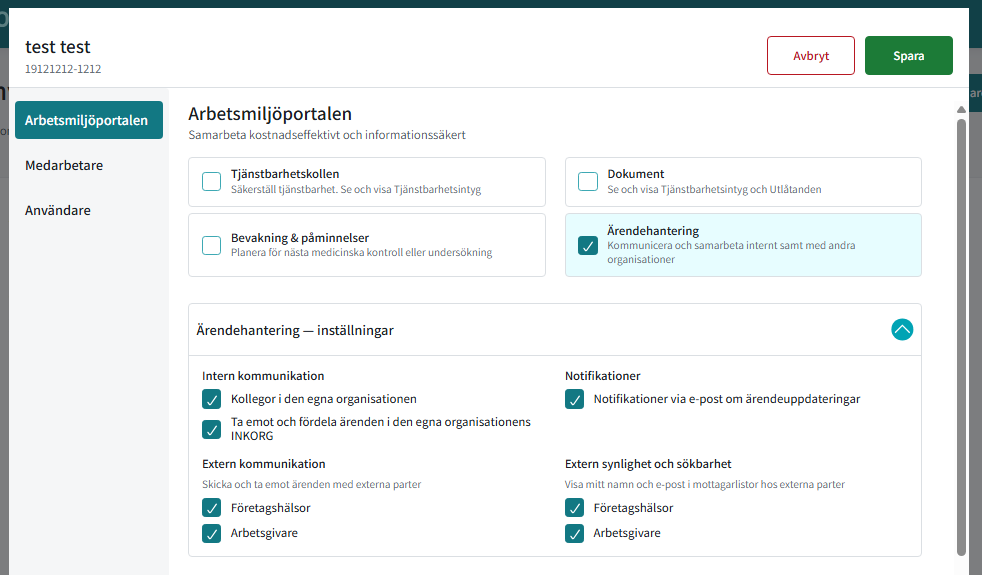Uncheck the Ärendehantering module checkbox
The height and width of the screenshot is (575, 982).
pyautogui.click(x=587, y=246)
